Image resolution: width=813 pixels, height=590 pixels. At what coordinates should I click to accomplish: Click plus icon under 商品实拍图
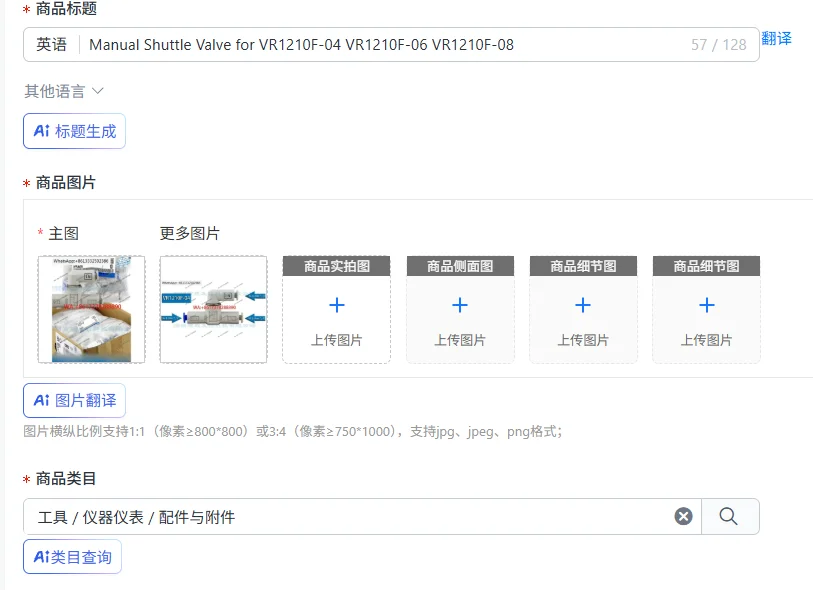point(337,305)
